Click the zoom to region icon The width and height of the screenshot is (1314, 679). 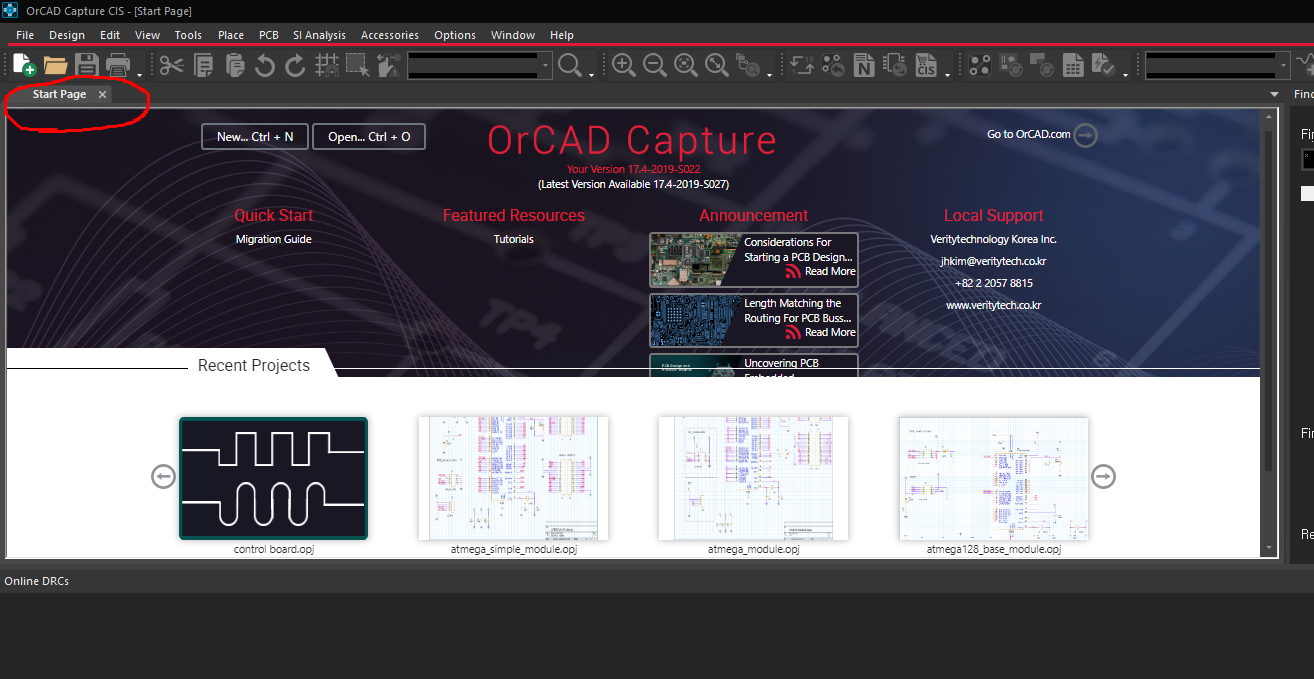[686, 66]
